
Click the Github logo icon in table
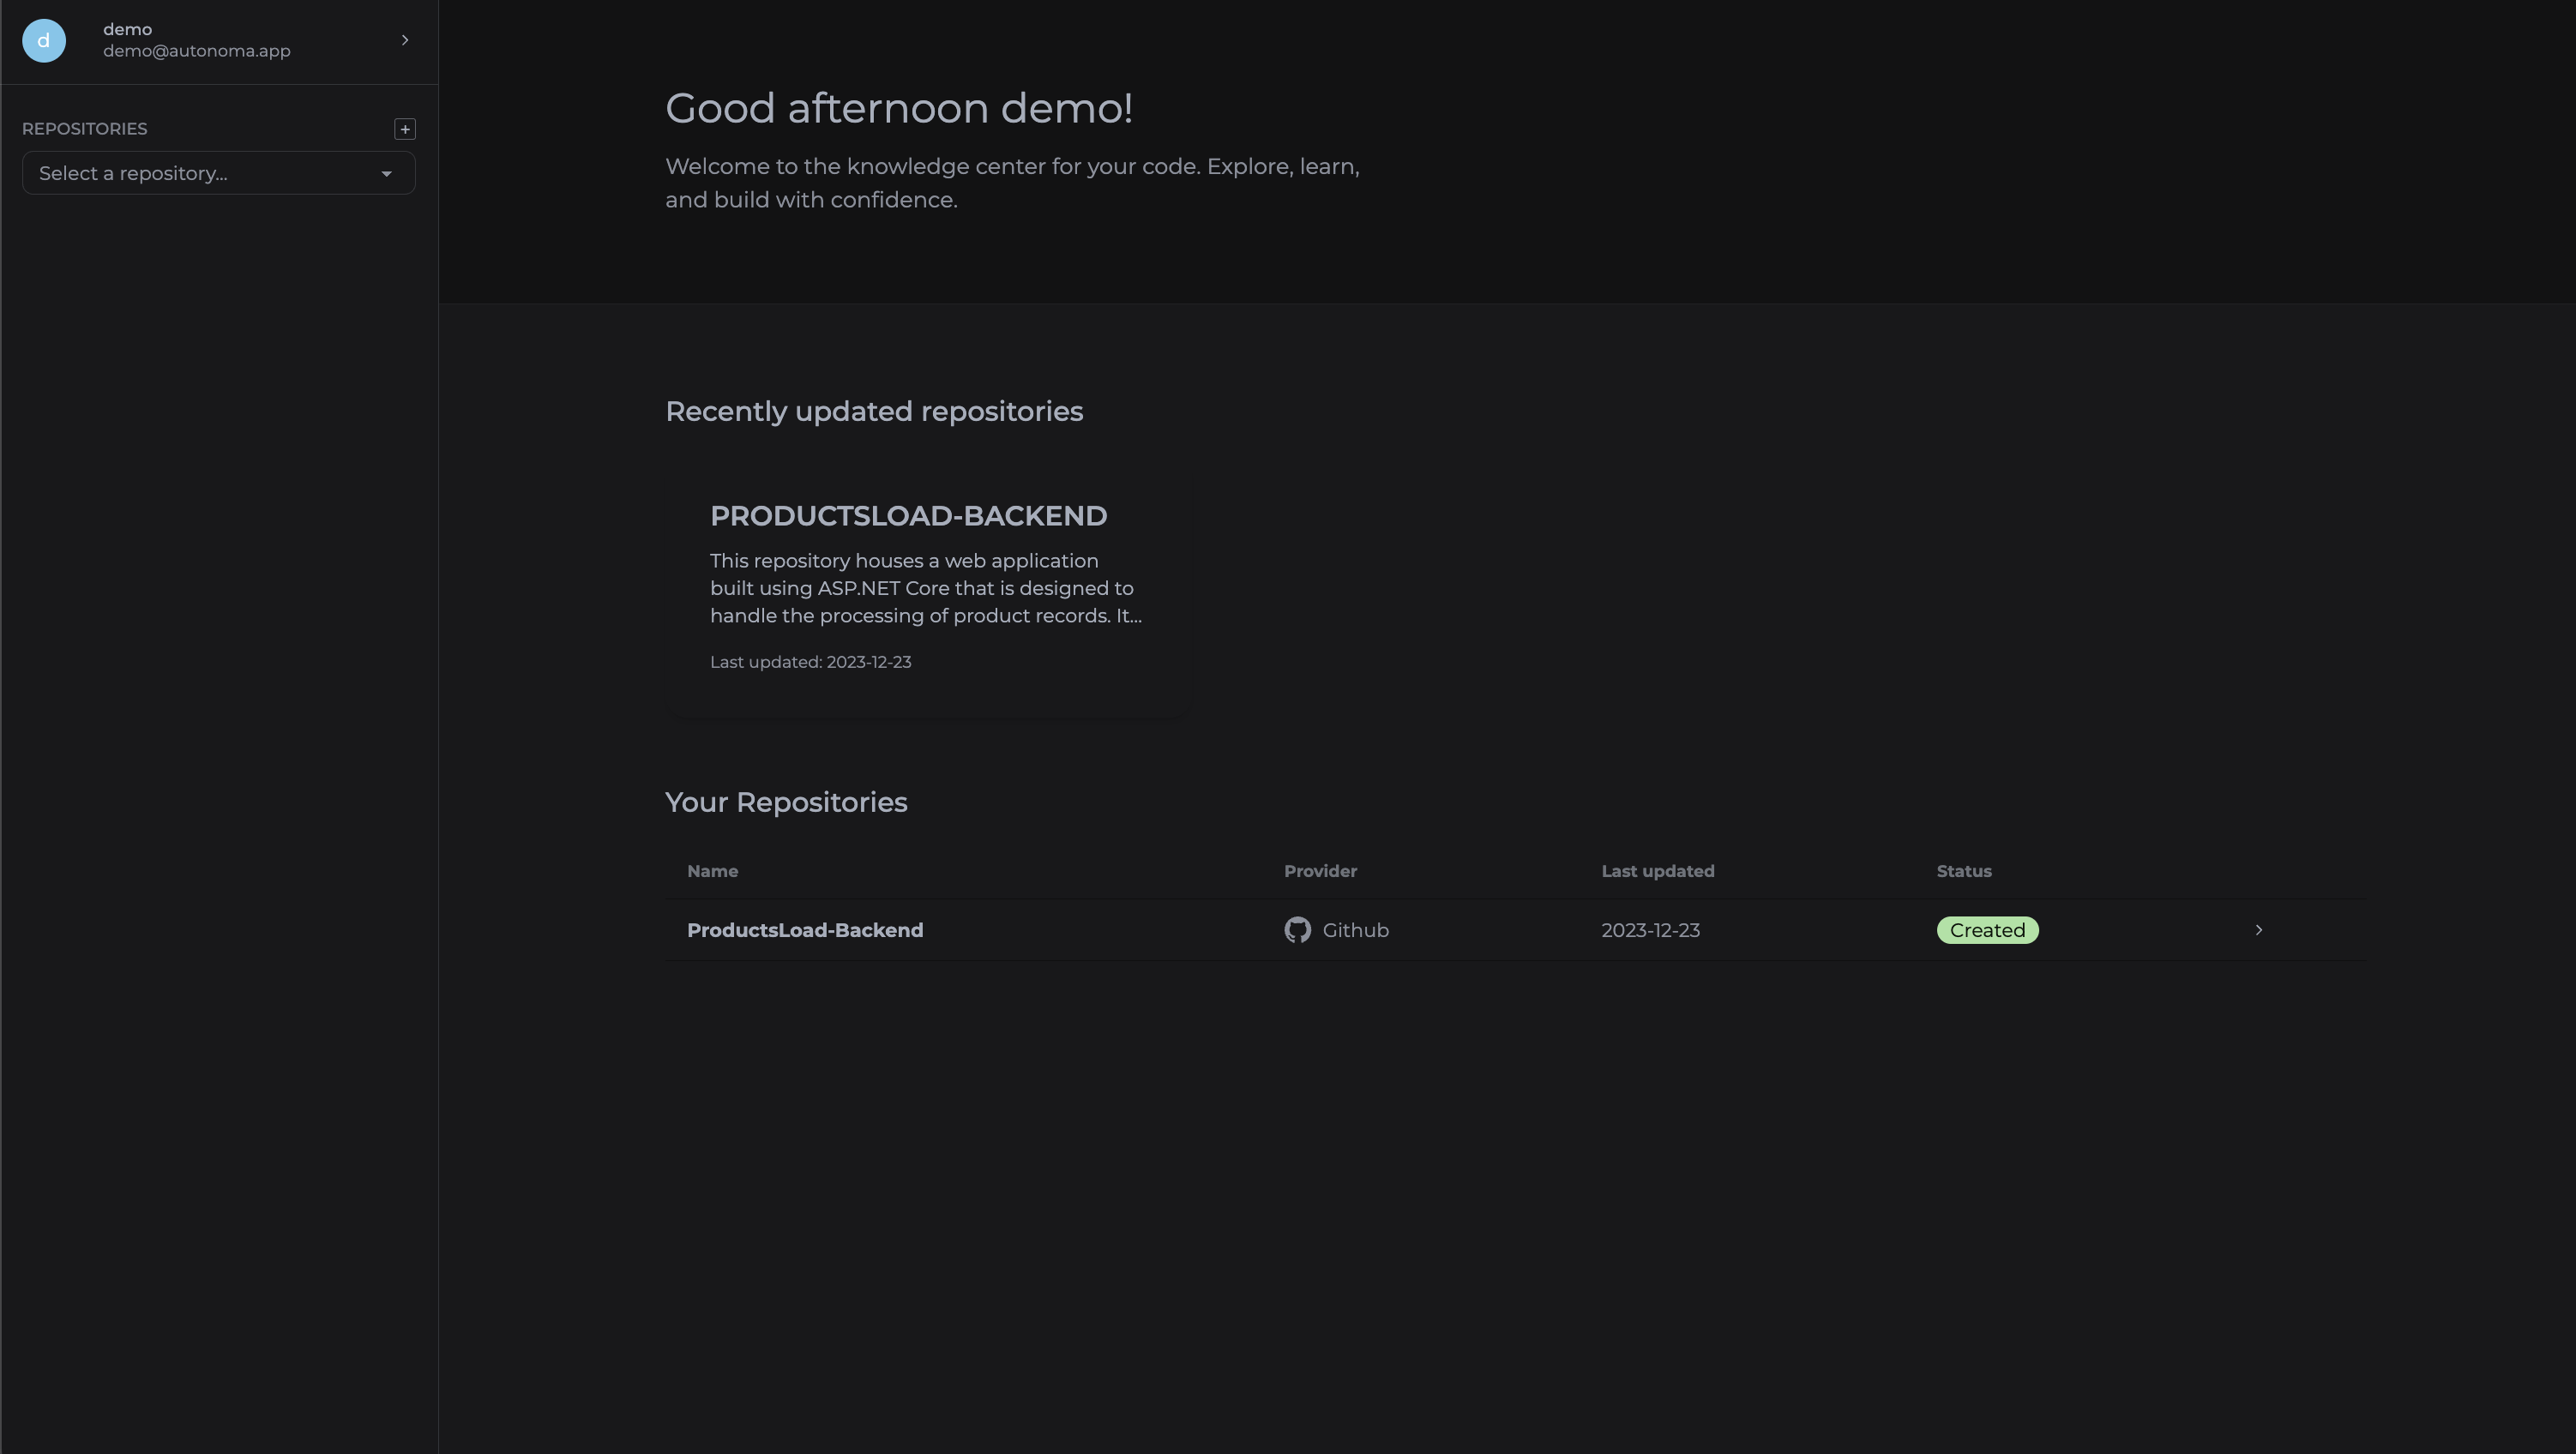[x=1297, y=930]
